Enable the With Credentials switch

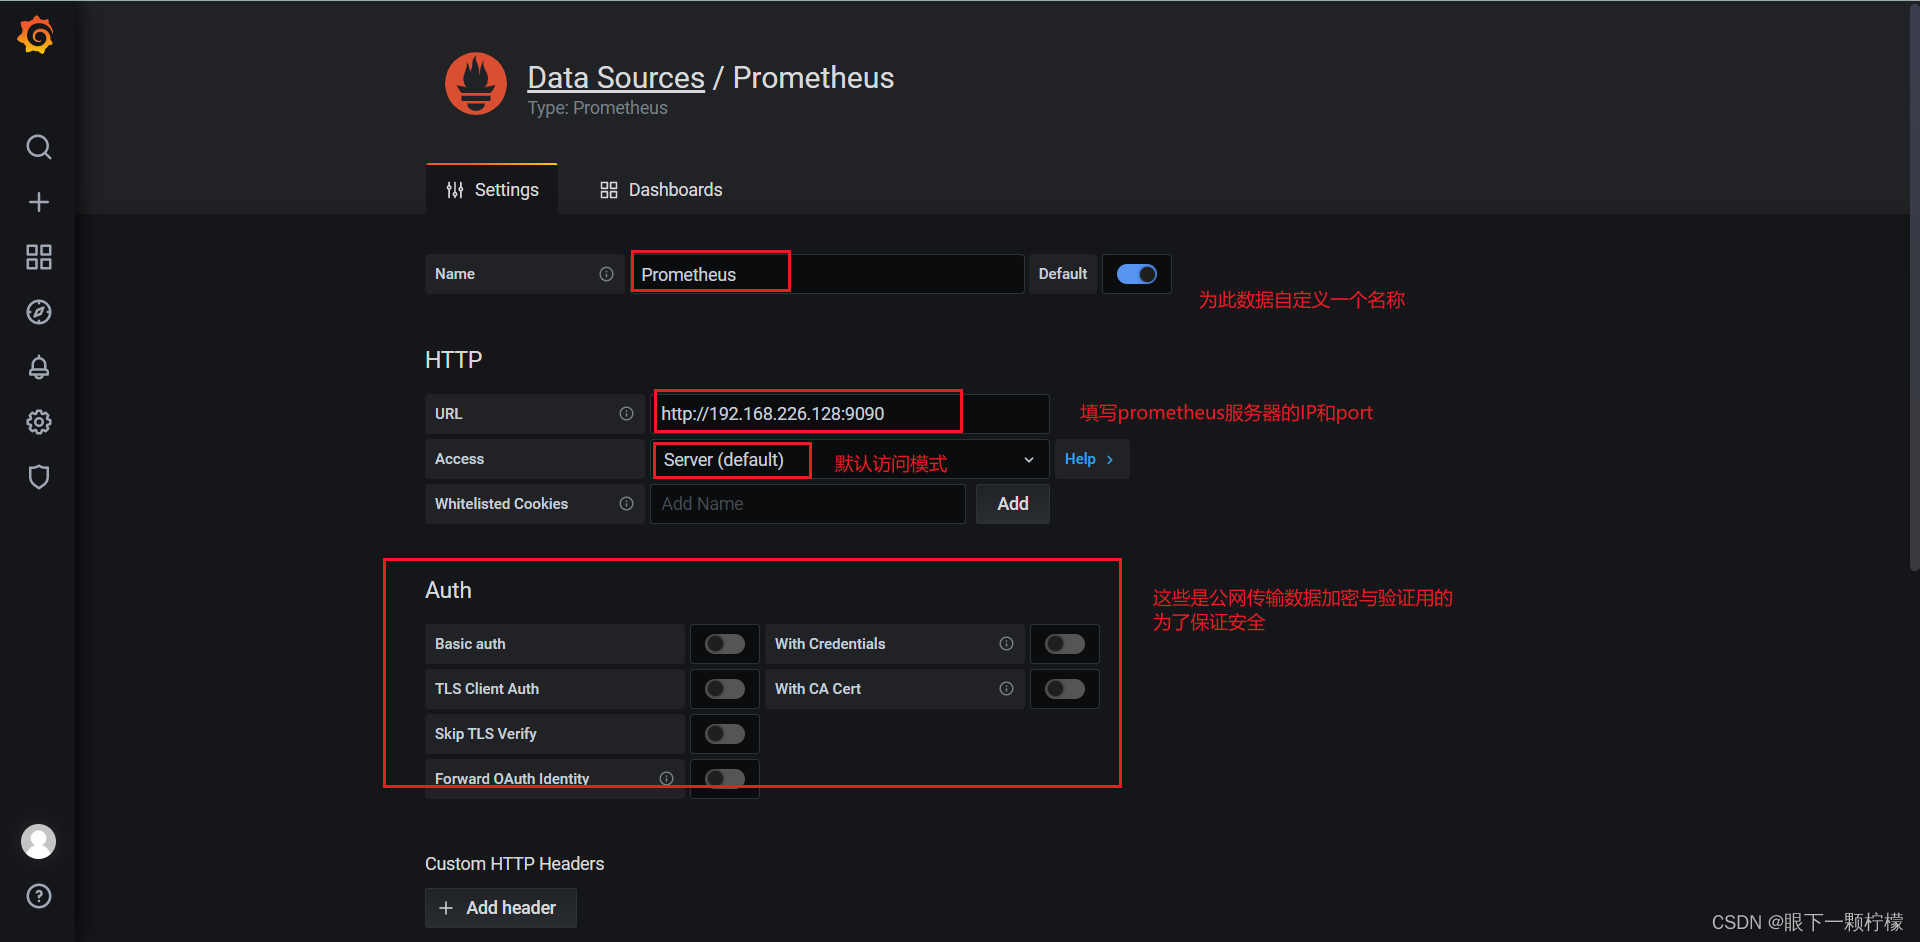1065,644
